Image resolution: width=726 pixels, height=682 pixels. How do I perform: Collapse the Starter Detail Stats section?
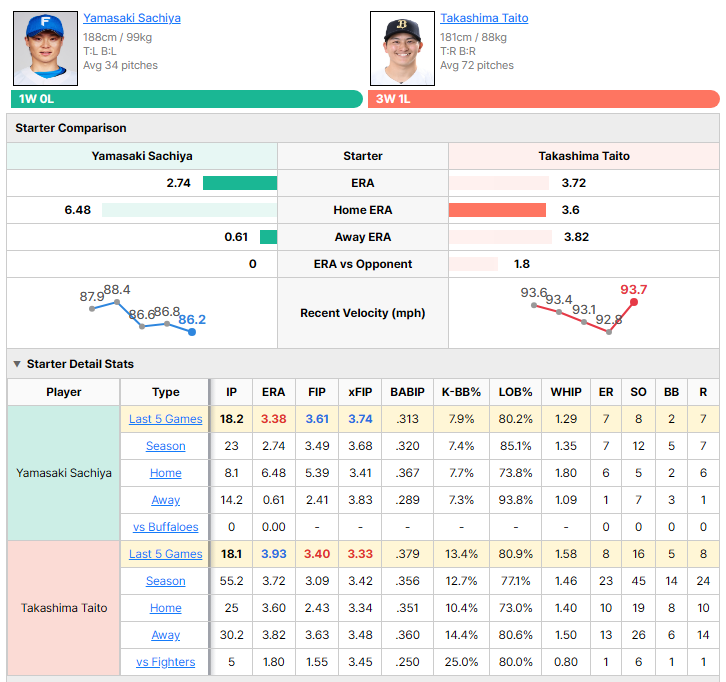click(17, 364)
